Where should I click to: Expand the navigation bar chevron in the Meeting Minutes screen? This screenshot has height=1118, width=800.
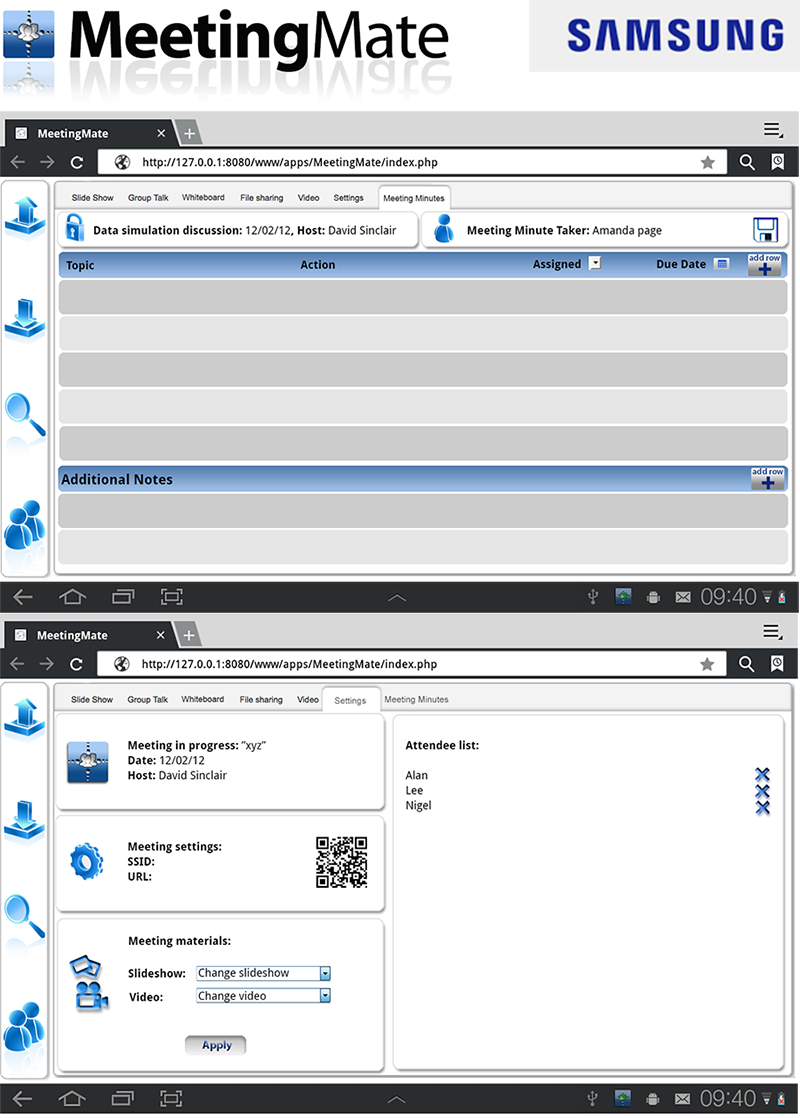pyautogui.click(x=397, y=598)
